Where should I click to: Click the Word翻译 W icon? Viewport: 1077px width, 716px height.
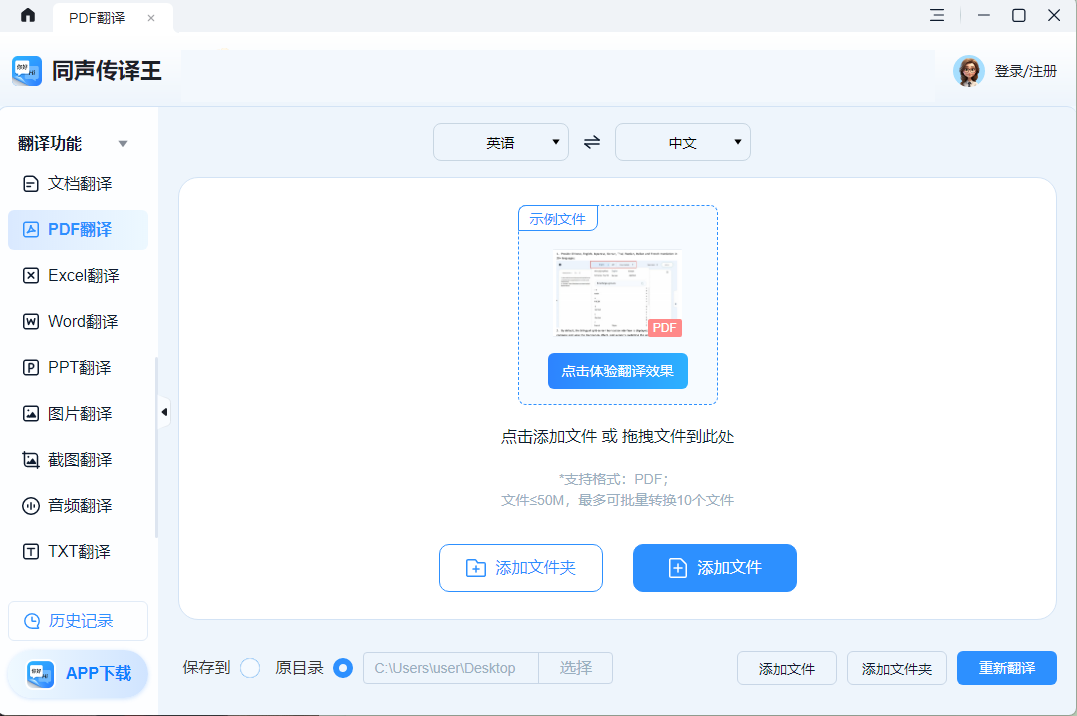pos(31,322)
